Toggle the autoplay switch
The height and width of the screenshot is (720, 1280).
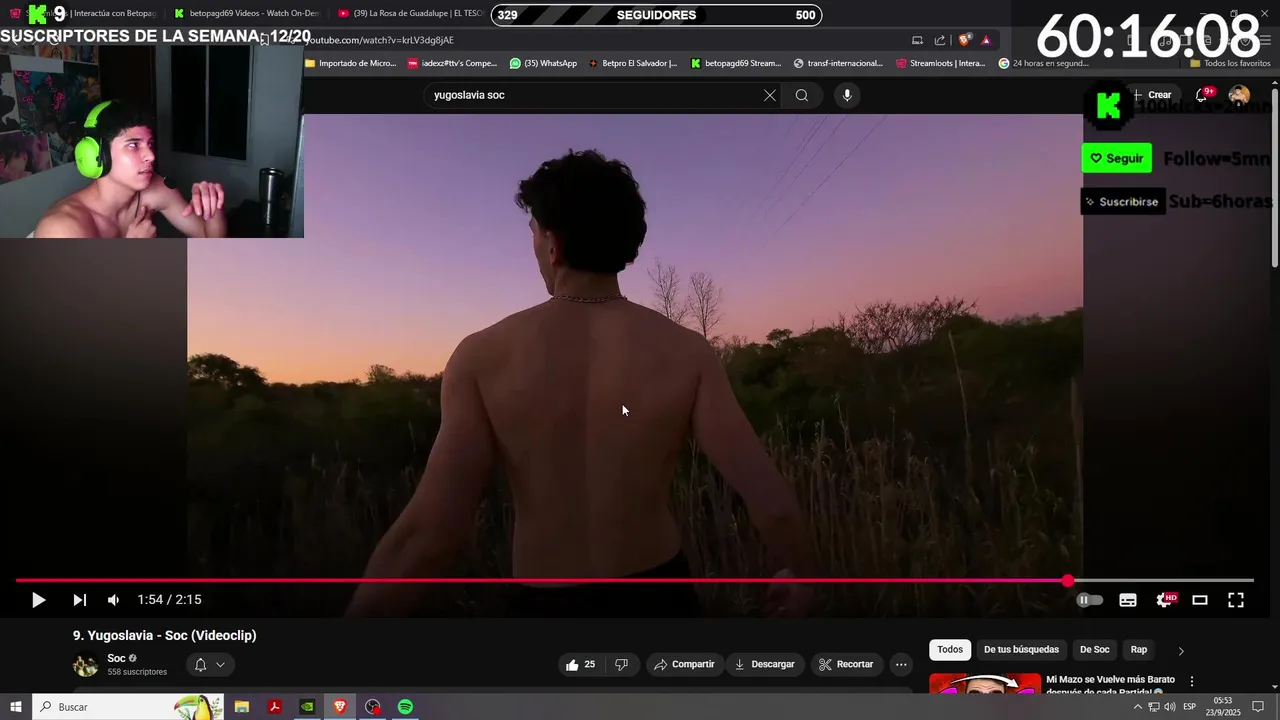[x=1090, y=600]
